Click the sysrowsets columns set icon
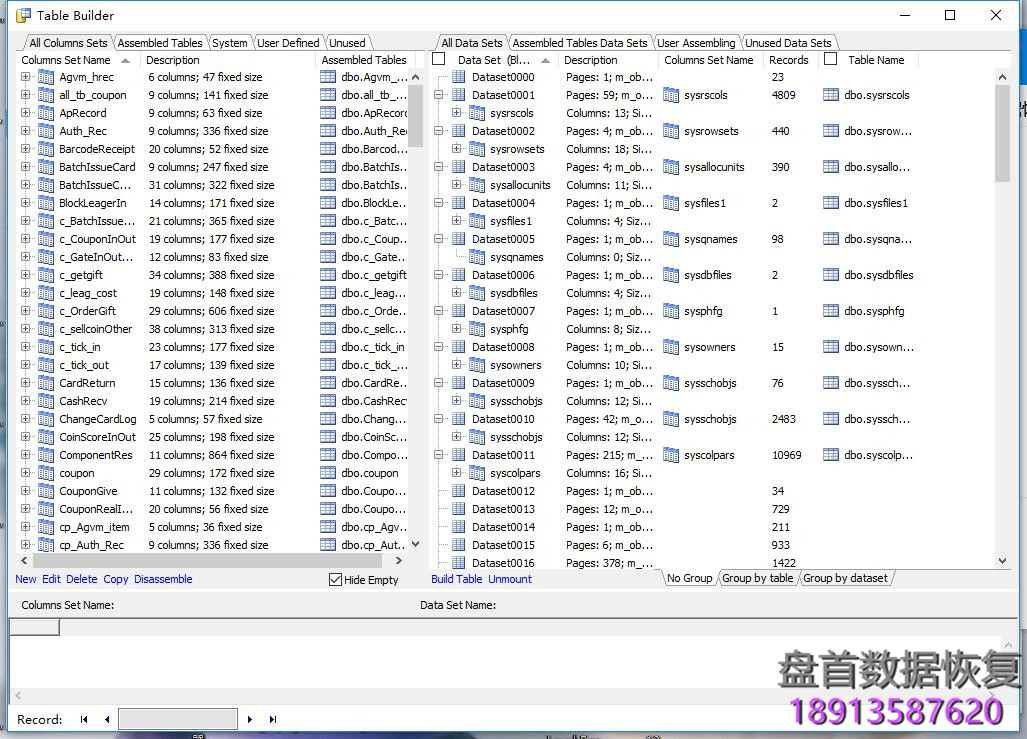 coord(671,131)
